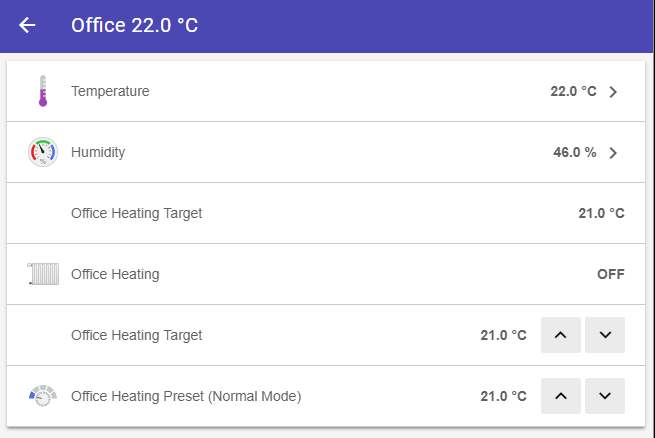The width and height of the screenshot is (655, 438).
Task: Select the Office Heating row label
Action: (115, 274)
